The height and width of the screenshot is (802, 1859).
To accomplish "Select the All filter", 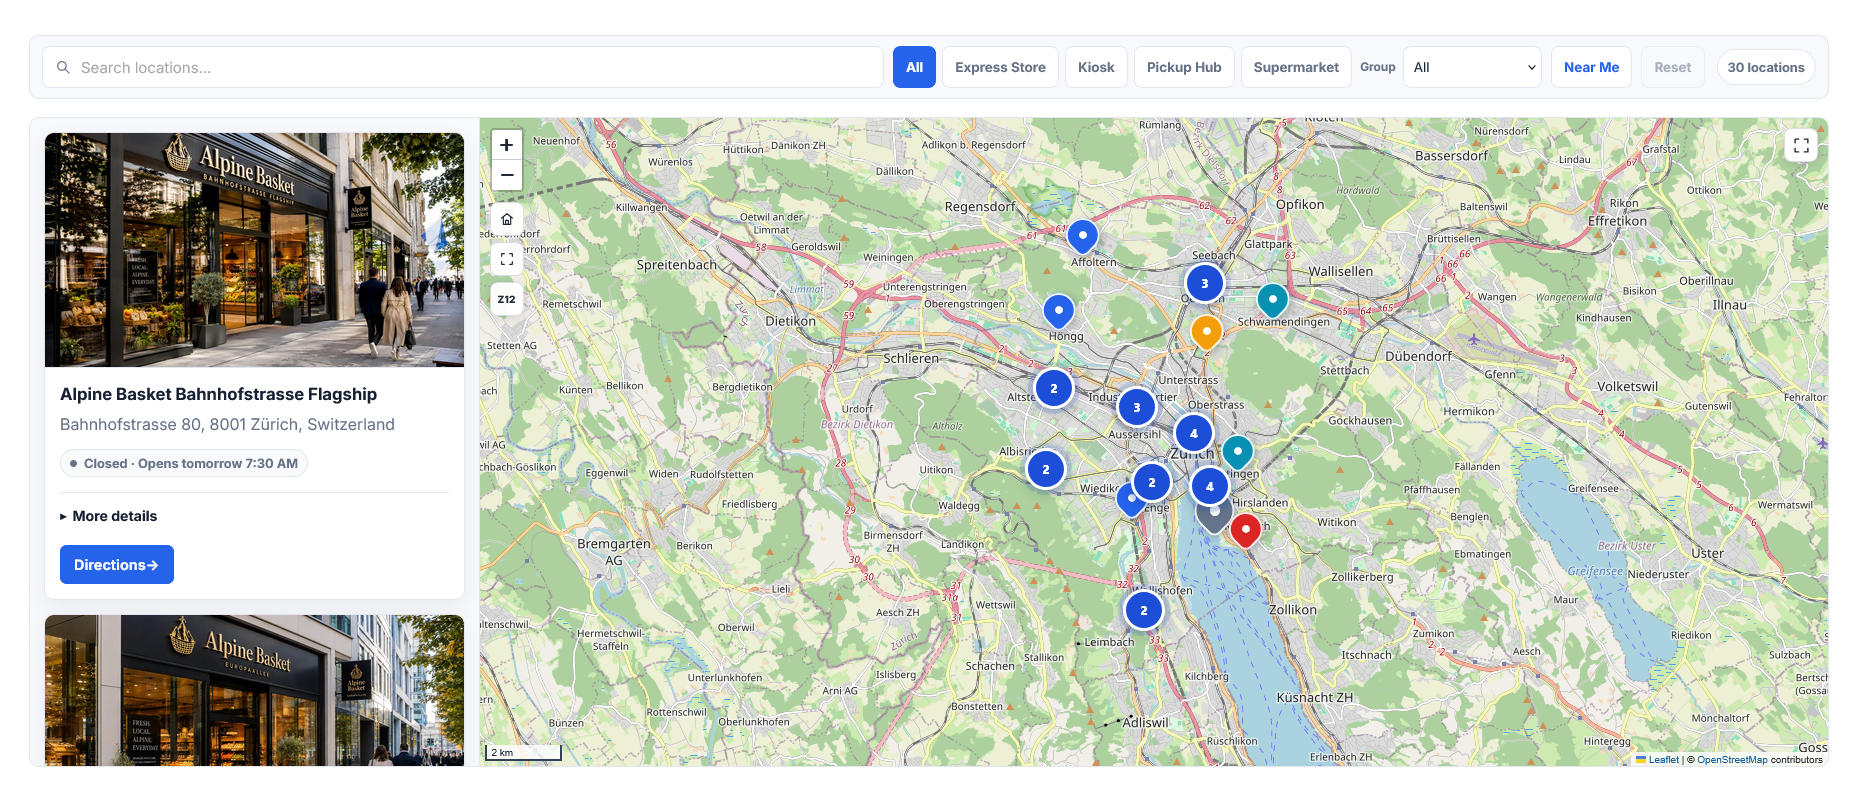I will click(x=914, y=67).
